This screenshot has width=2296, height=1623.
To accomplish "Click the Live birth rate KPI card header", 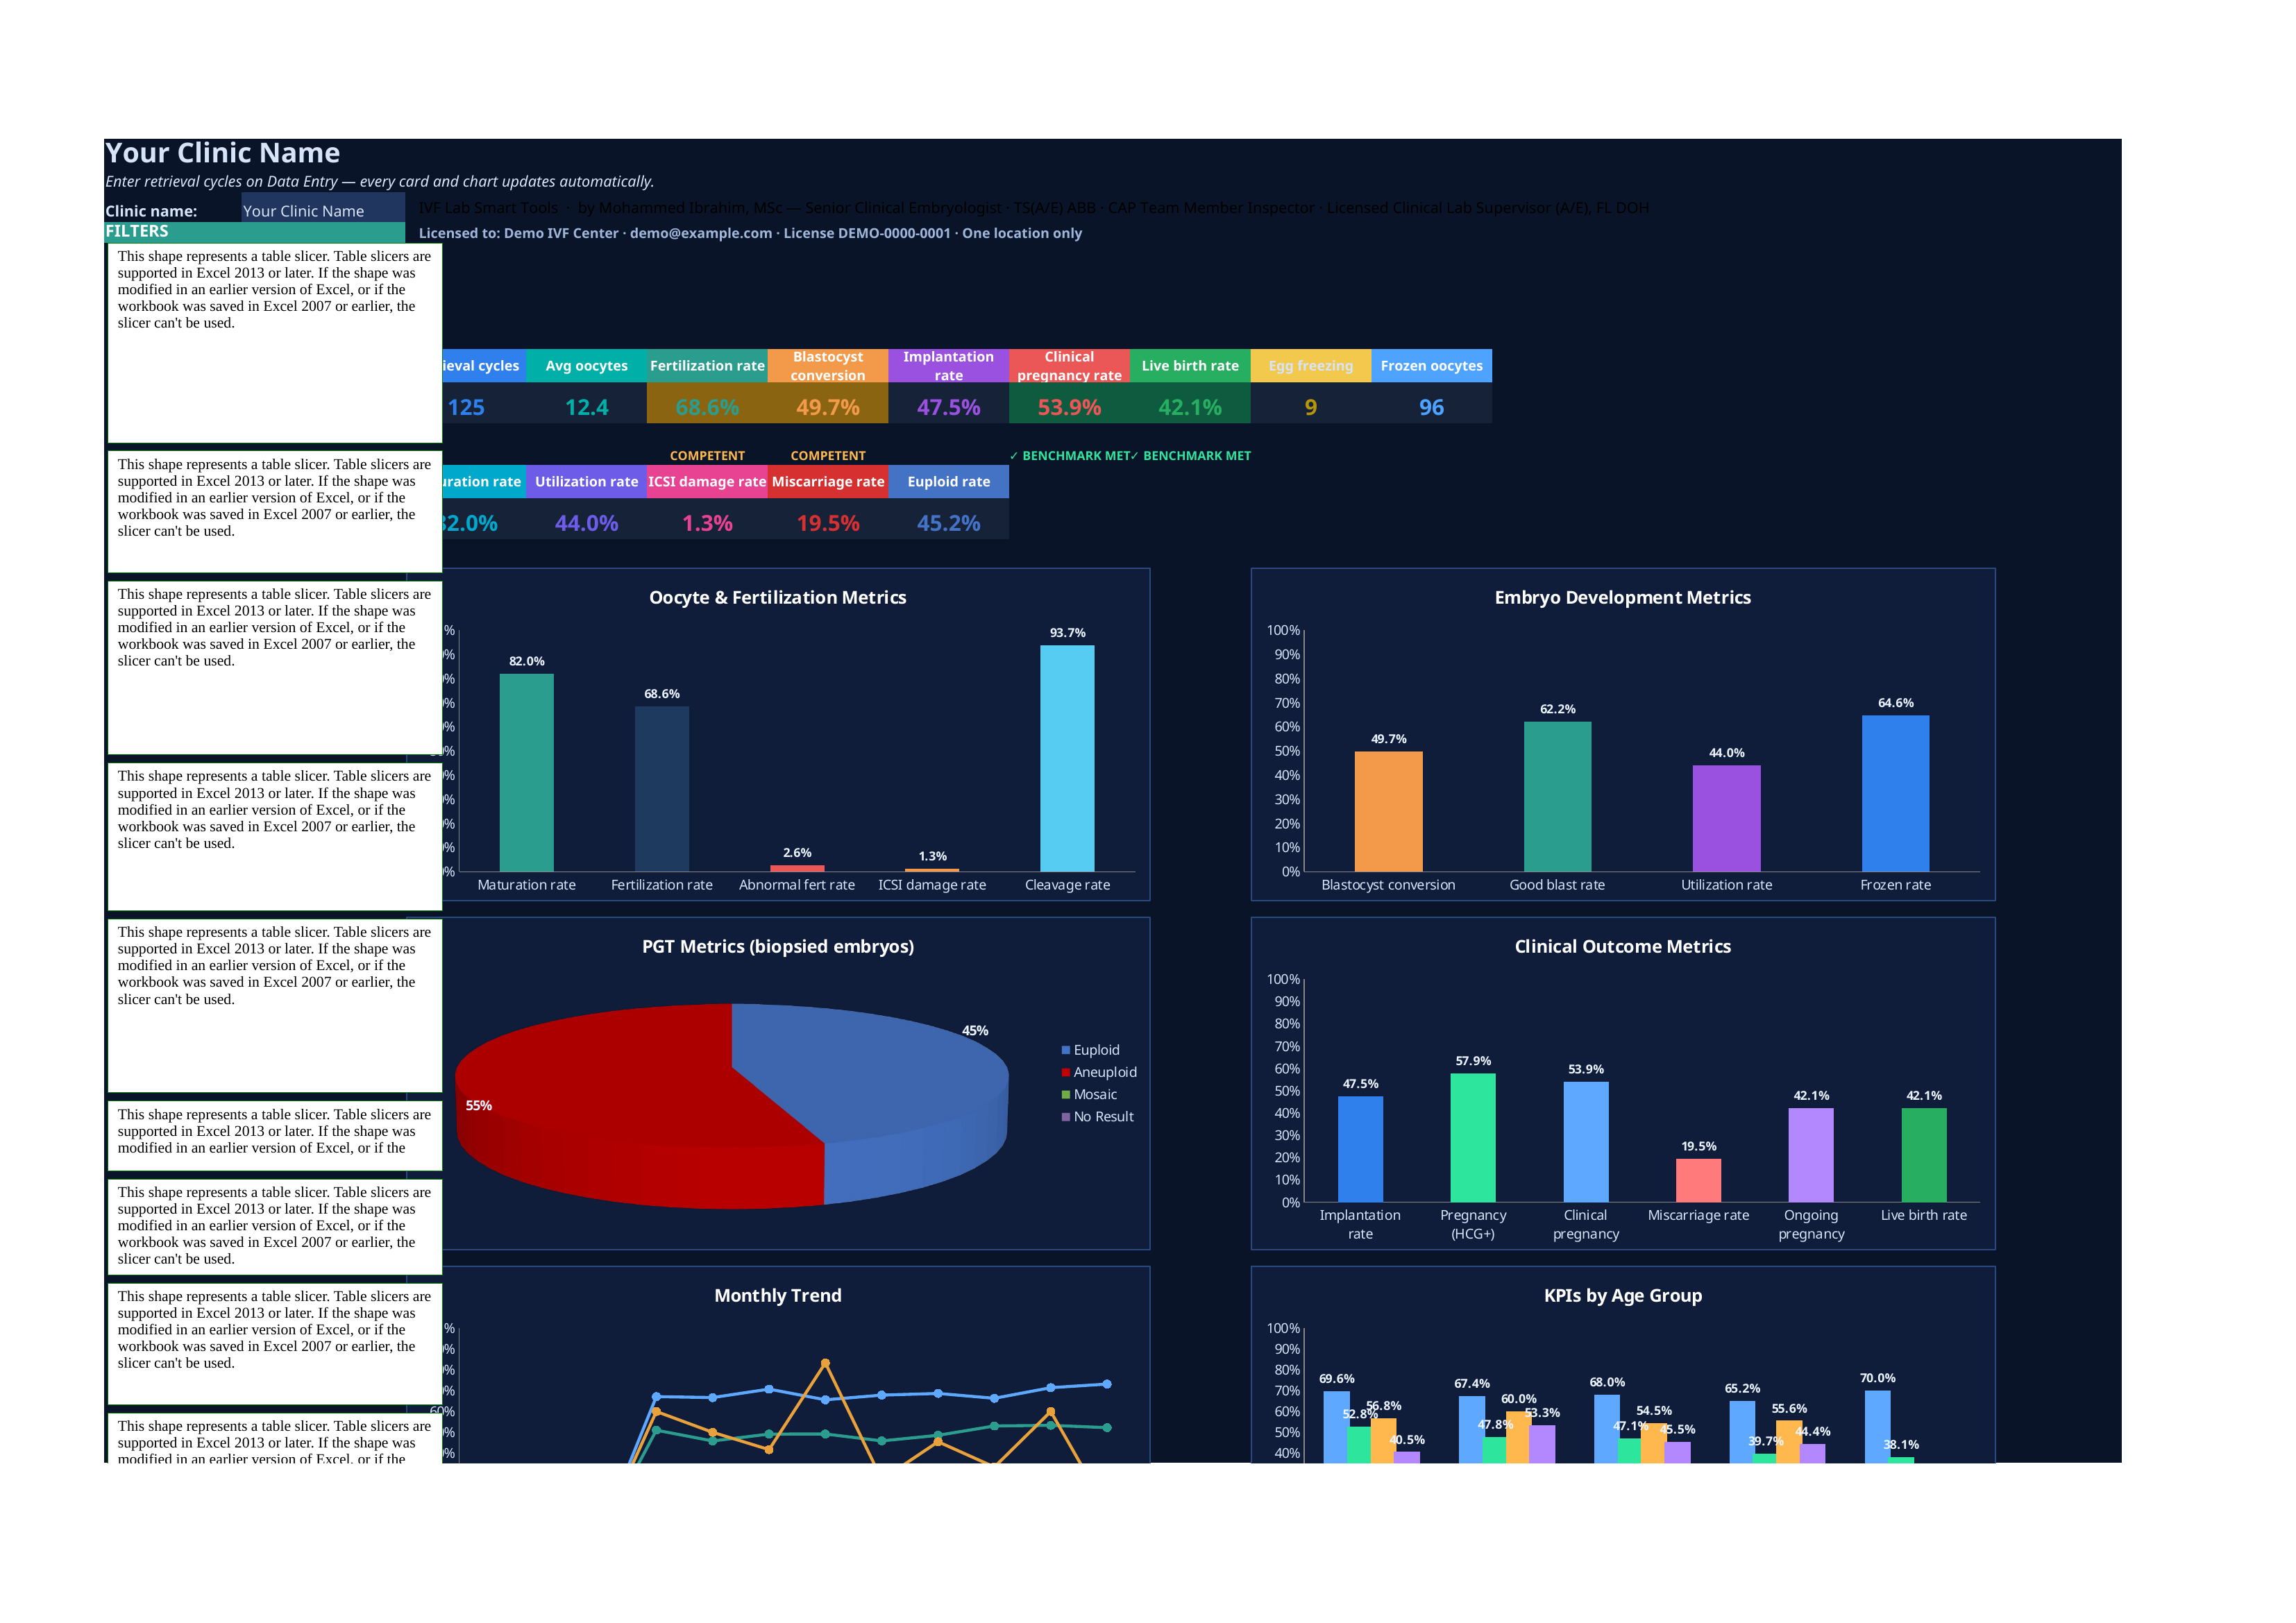I will click(1190, 366).
